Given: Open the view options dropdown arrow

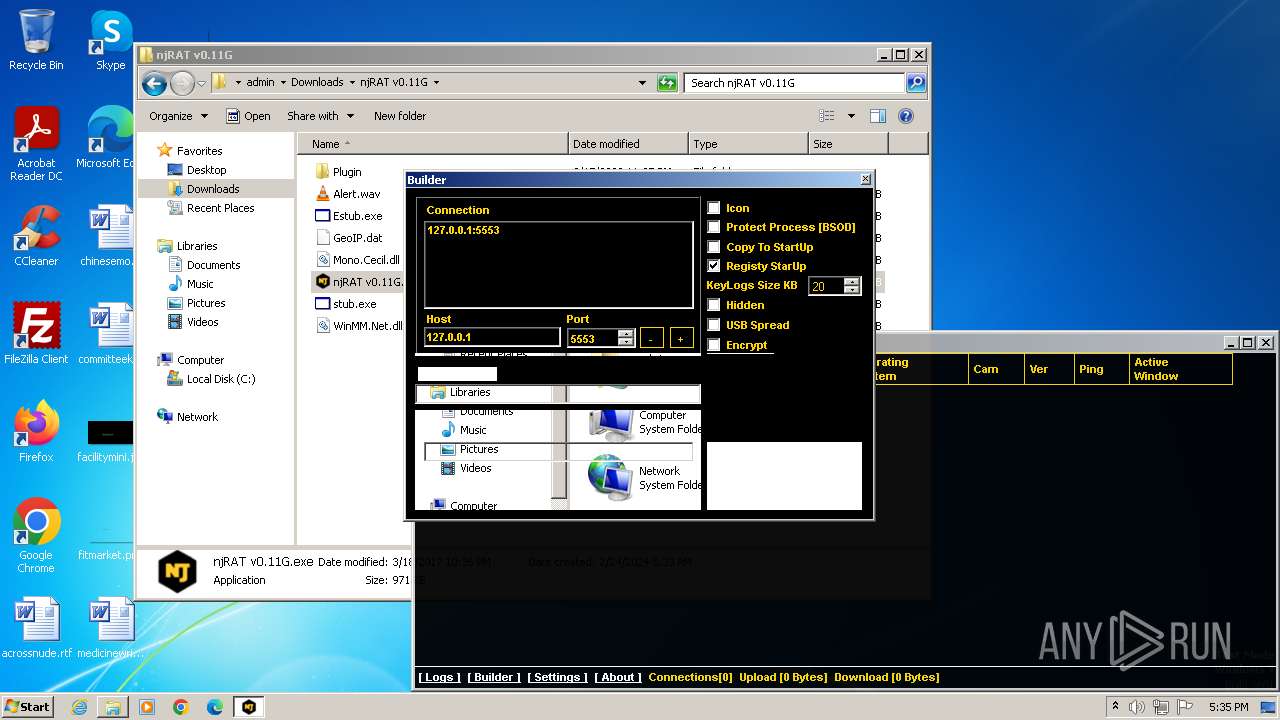Looking at the screenshot, I should (x=851, y=116).
